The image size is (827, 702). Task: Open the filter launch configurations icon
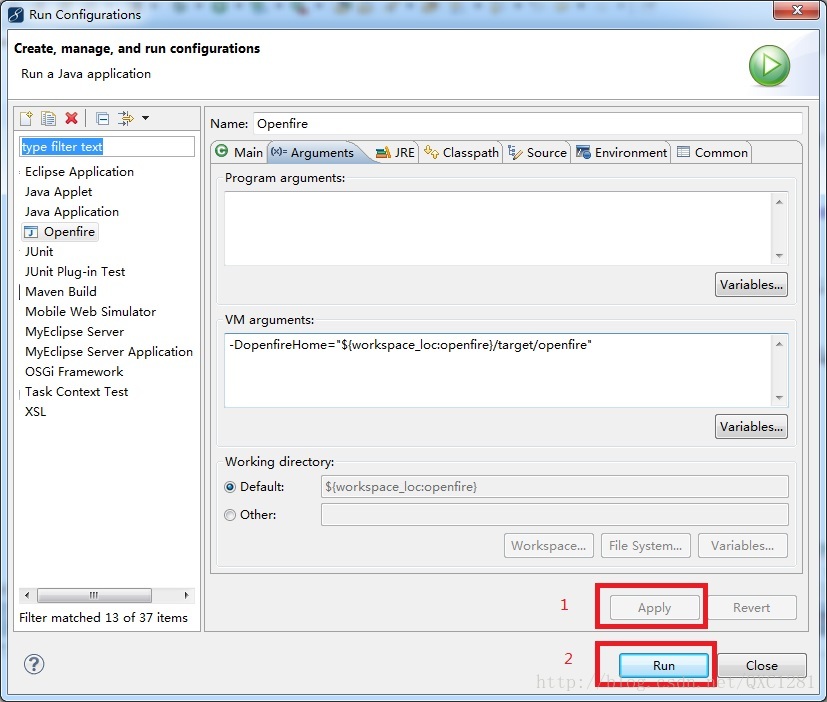[x=126, y=118]
